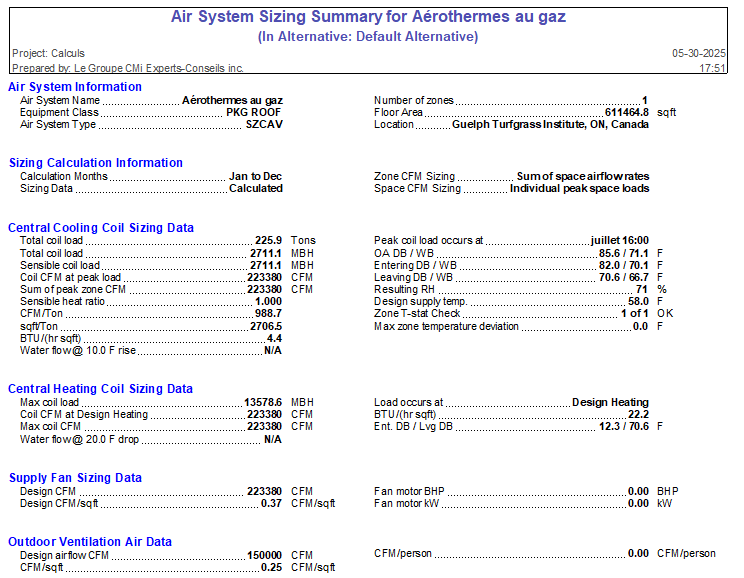The height and width of the screenshot is (578, 744).
Task: Click the Sum of space airflow rates text
Action: (582, 176)
